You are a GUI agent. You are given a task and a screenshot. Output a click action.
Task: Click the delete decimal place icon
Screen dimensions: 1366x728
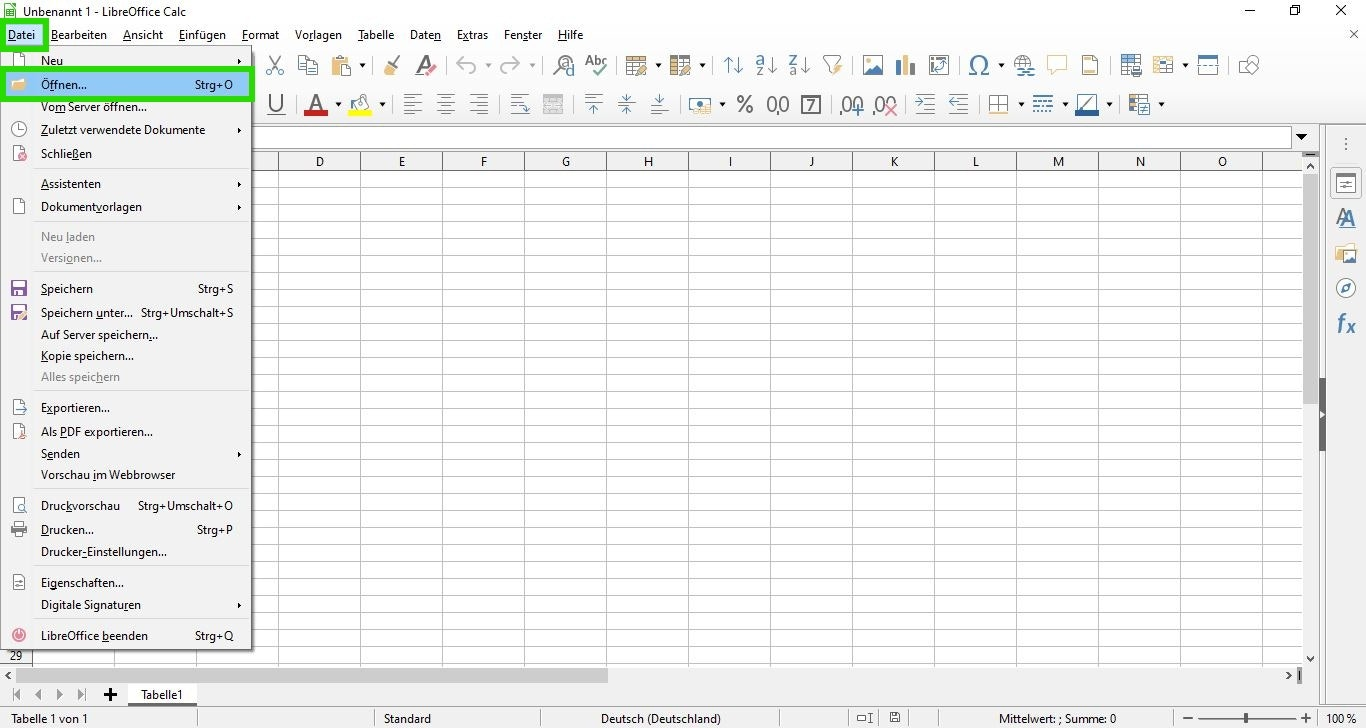coord(885,104)
